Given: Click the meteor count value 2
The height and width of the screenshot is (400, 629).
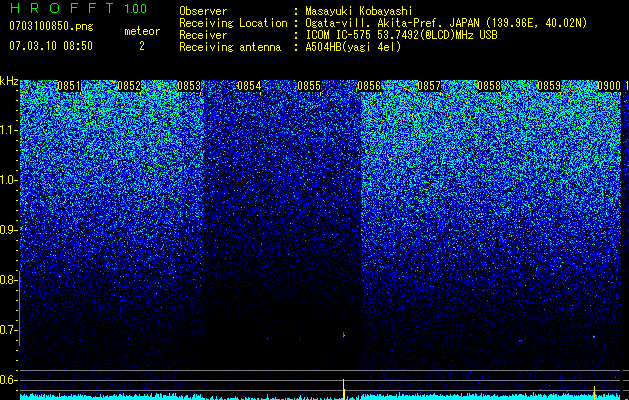Looking at the screenshot, I should pyautogui.click(x=142, y=46).
